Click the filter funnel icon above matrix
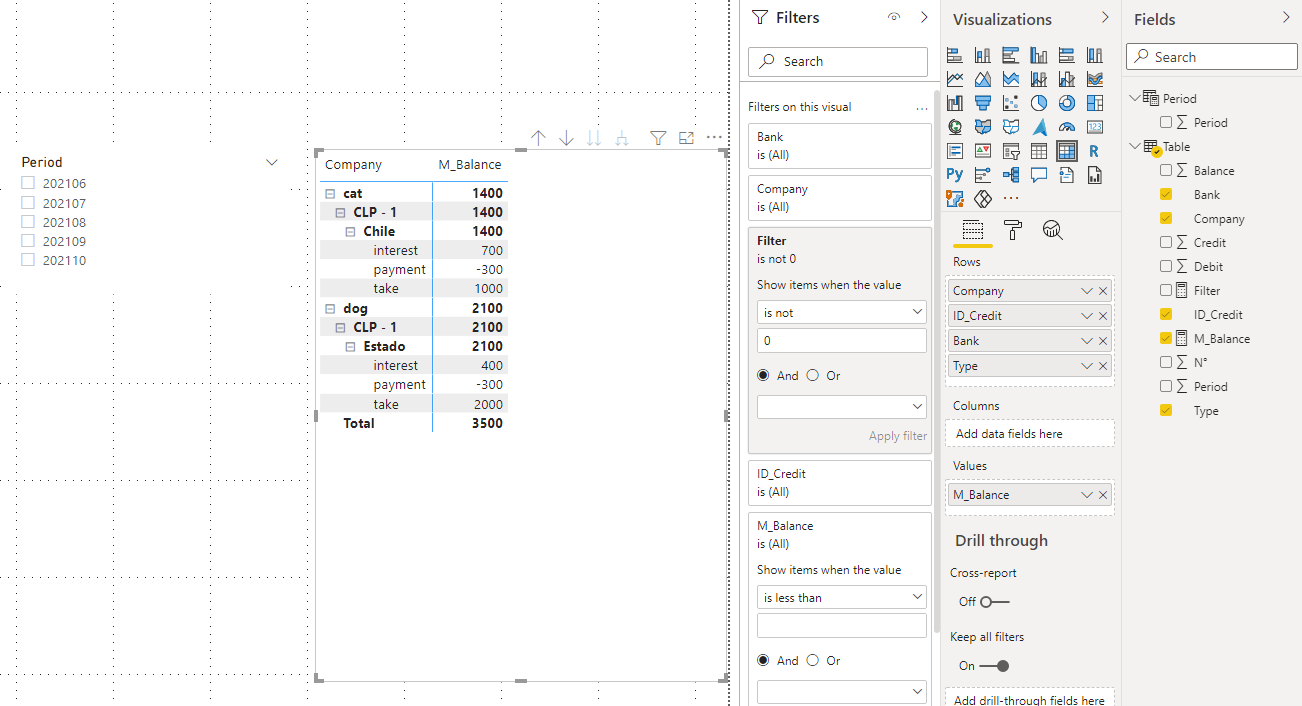The width and height of the screenshot is (1302, 706). click(658, 138)
